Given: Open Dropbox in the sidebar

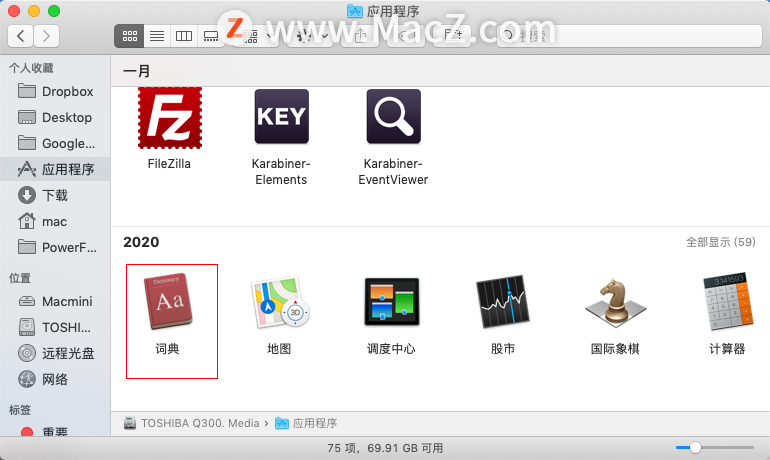Looking at the screenshot, I should (55, 91).
